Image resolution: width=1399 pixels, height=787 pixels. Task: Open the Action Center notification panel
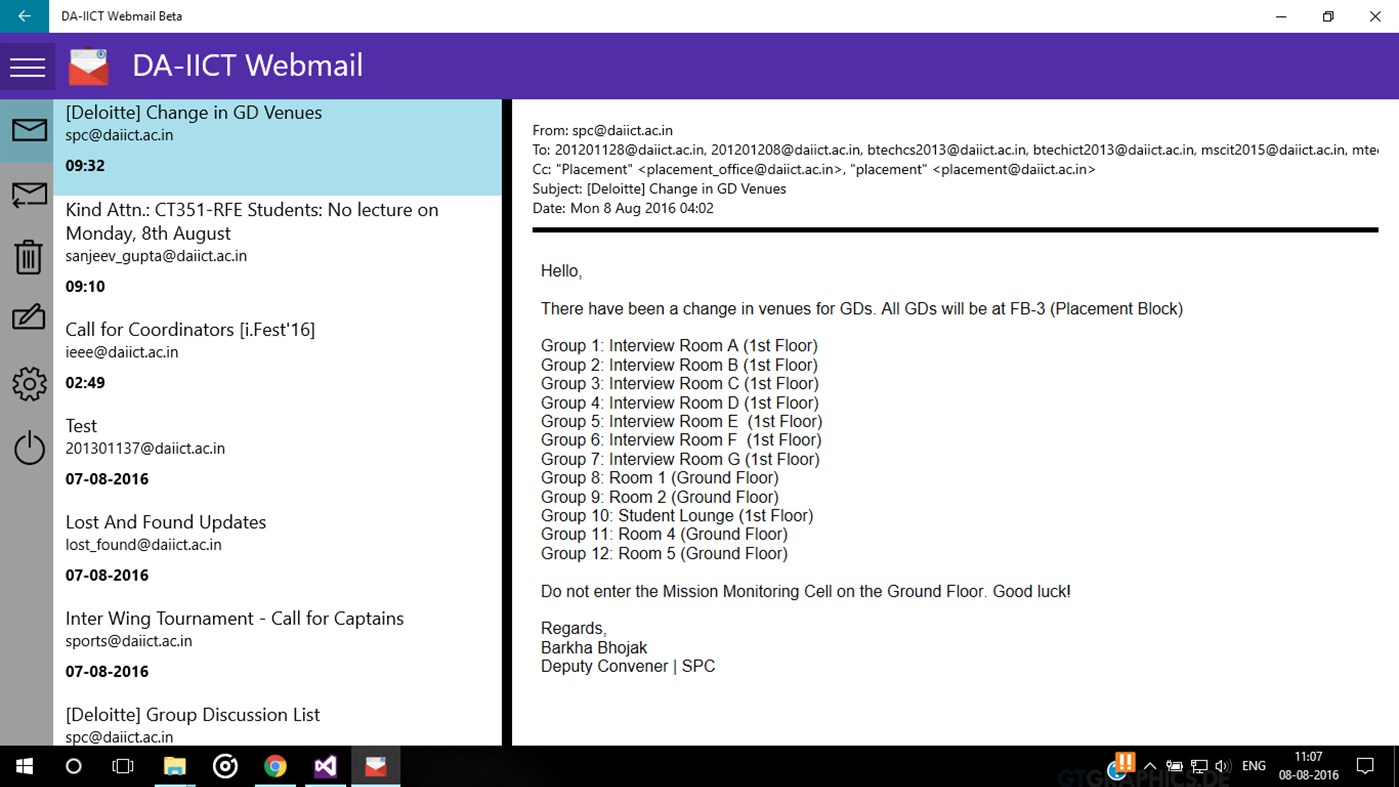click(1366, 766)
